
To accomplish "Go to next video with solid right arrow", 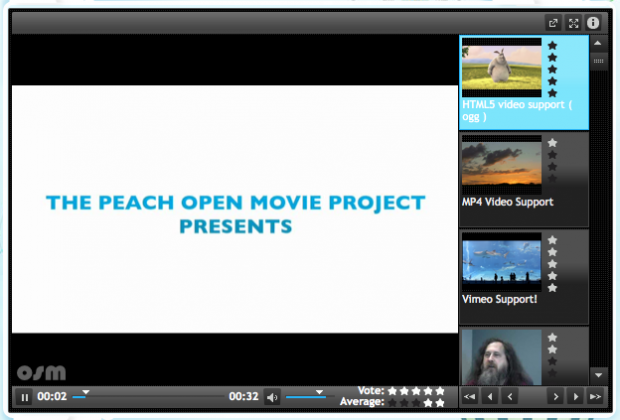I will 576,396.
